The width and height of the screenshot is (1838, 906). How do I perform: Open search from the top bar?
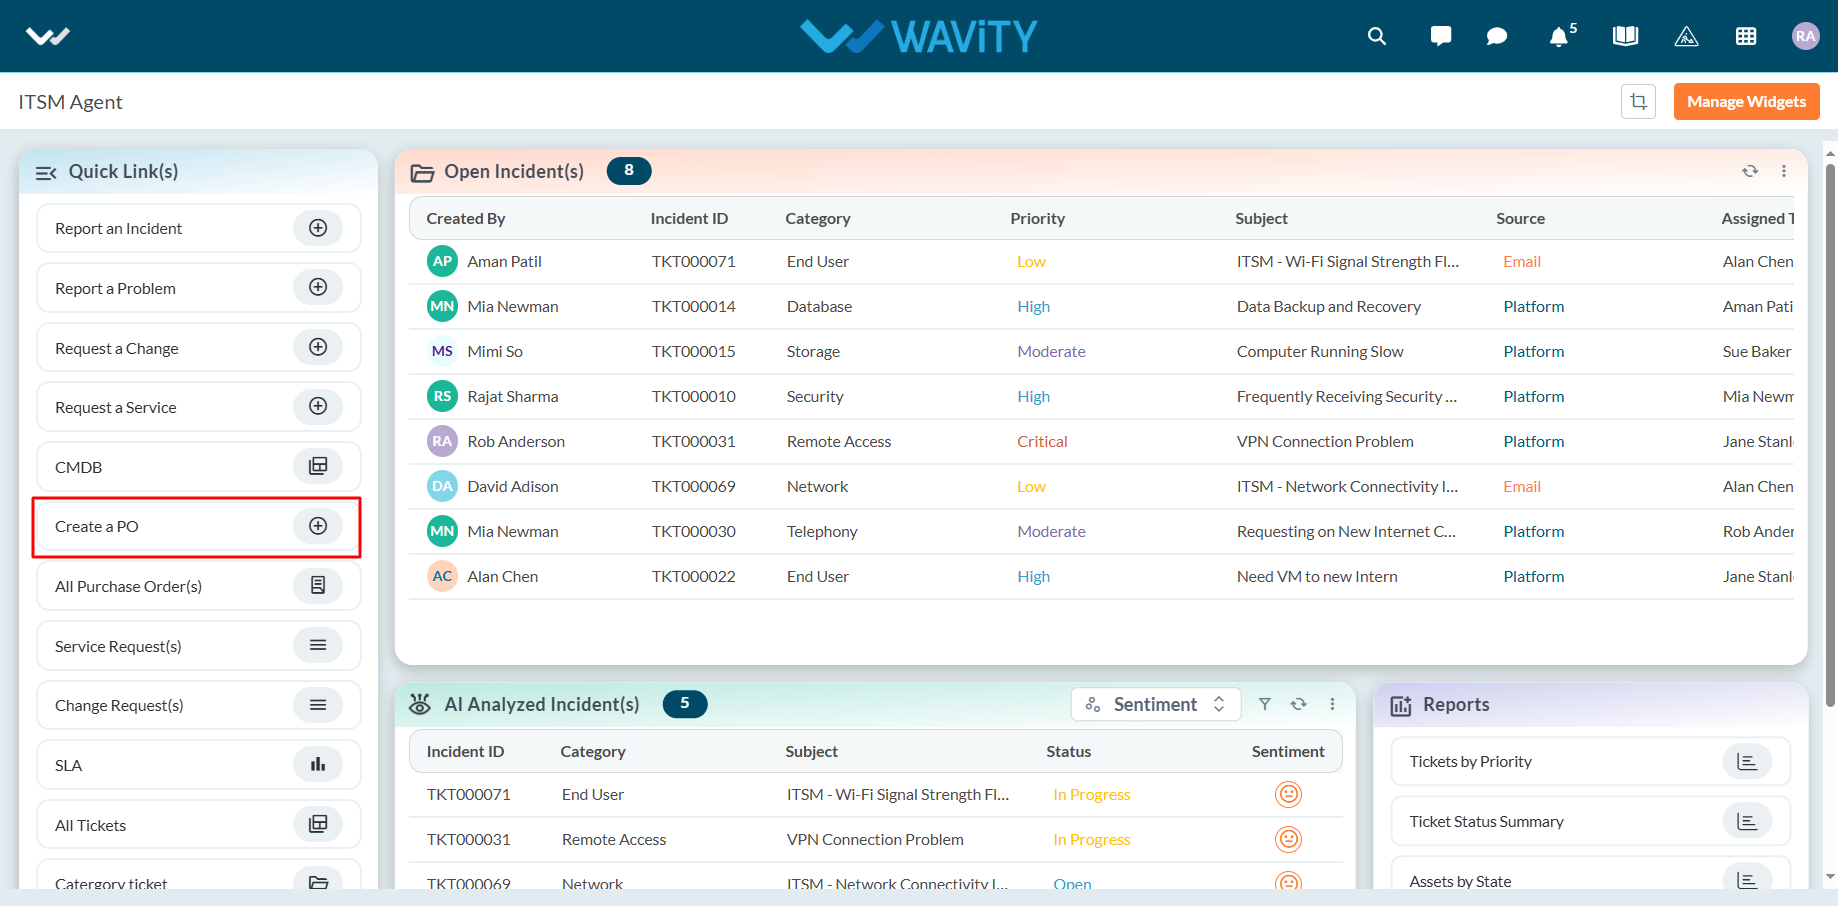point(1377,36)
